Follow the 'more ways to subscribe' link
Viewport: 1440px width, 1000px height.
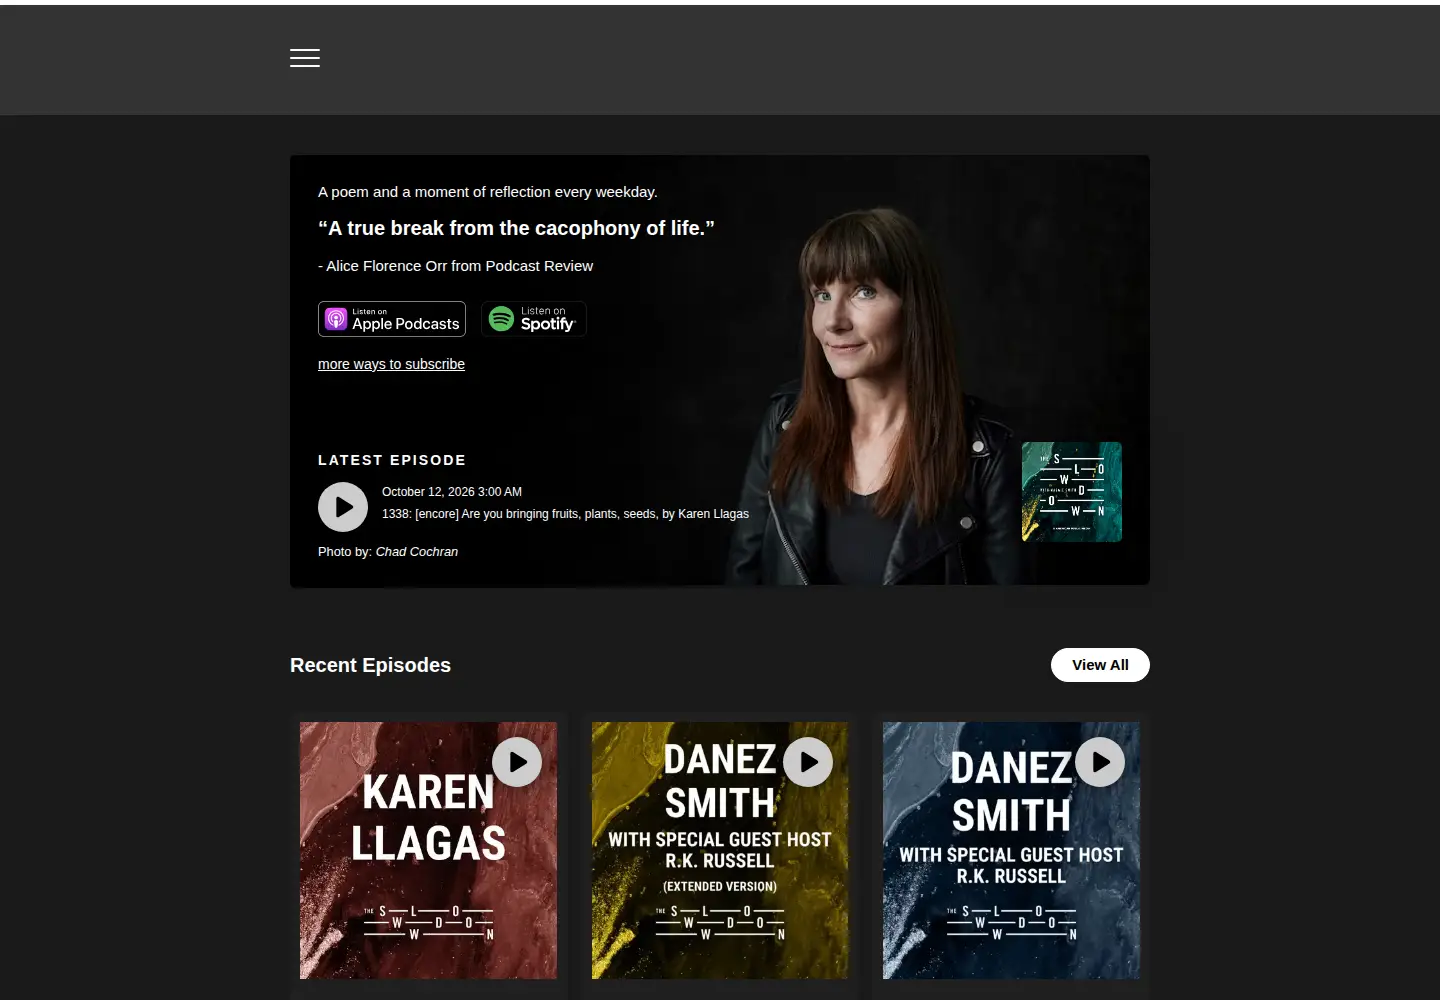pyautogui.click(x=391, y=364)
